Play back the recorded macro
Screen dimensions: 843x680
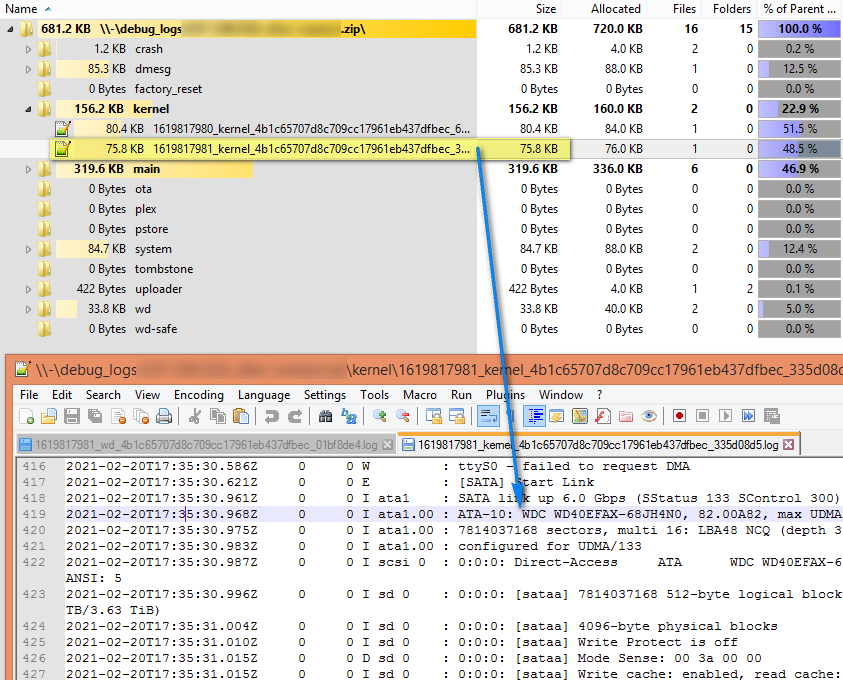(x=725, y=416)
